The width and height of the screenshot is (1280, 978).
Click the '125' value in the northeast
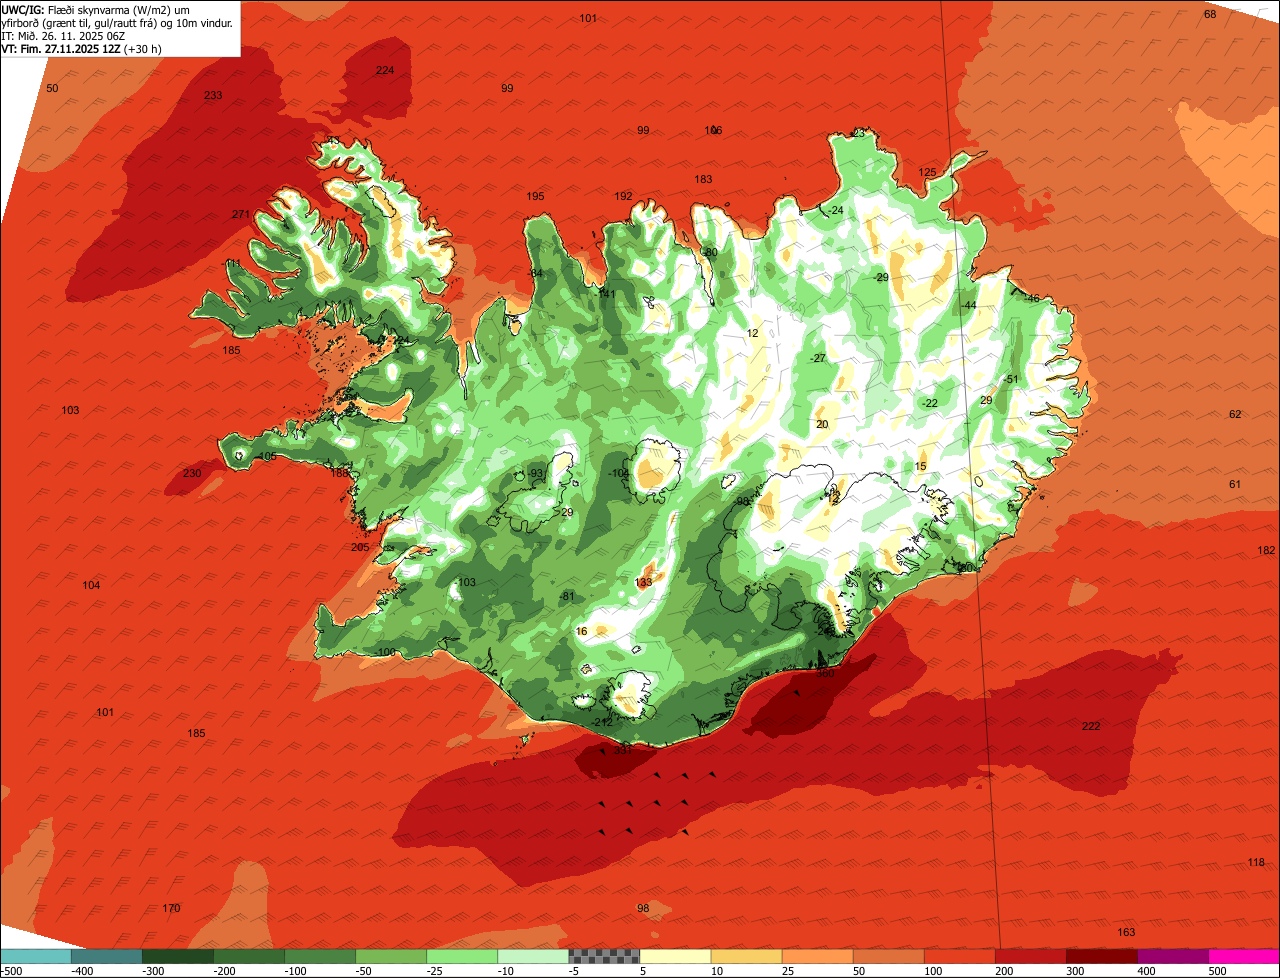(928, 172)
